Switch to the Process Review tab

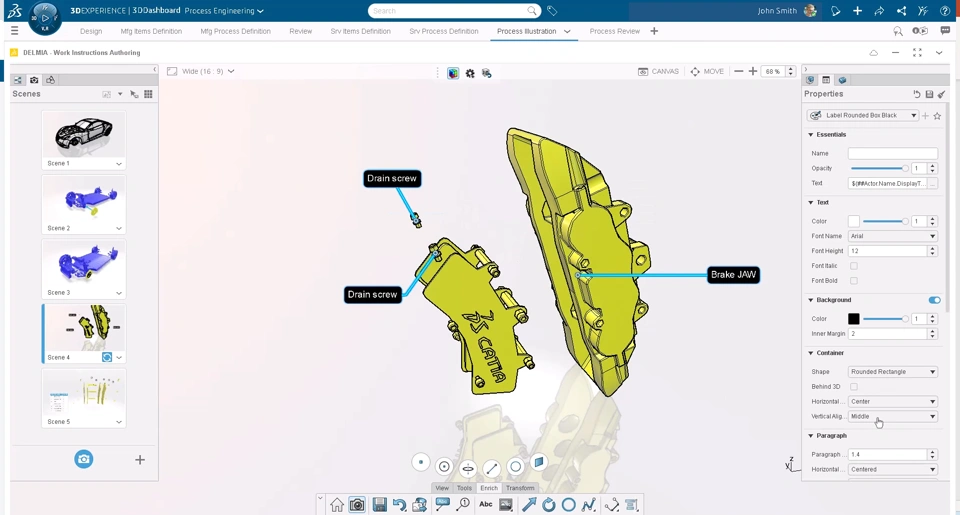[615, 31]
